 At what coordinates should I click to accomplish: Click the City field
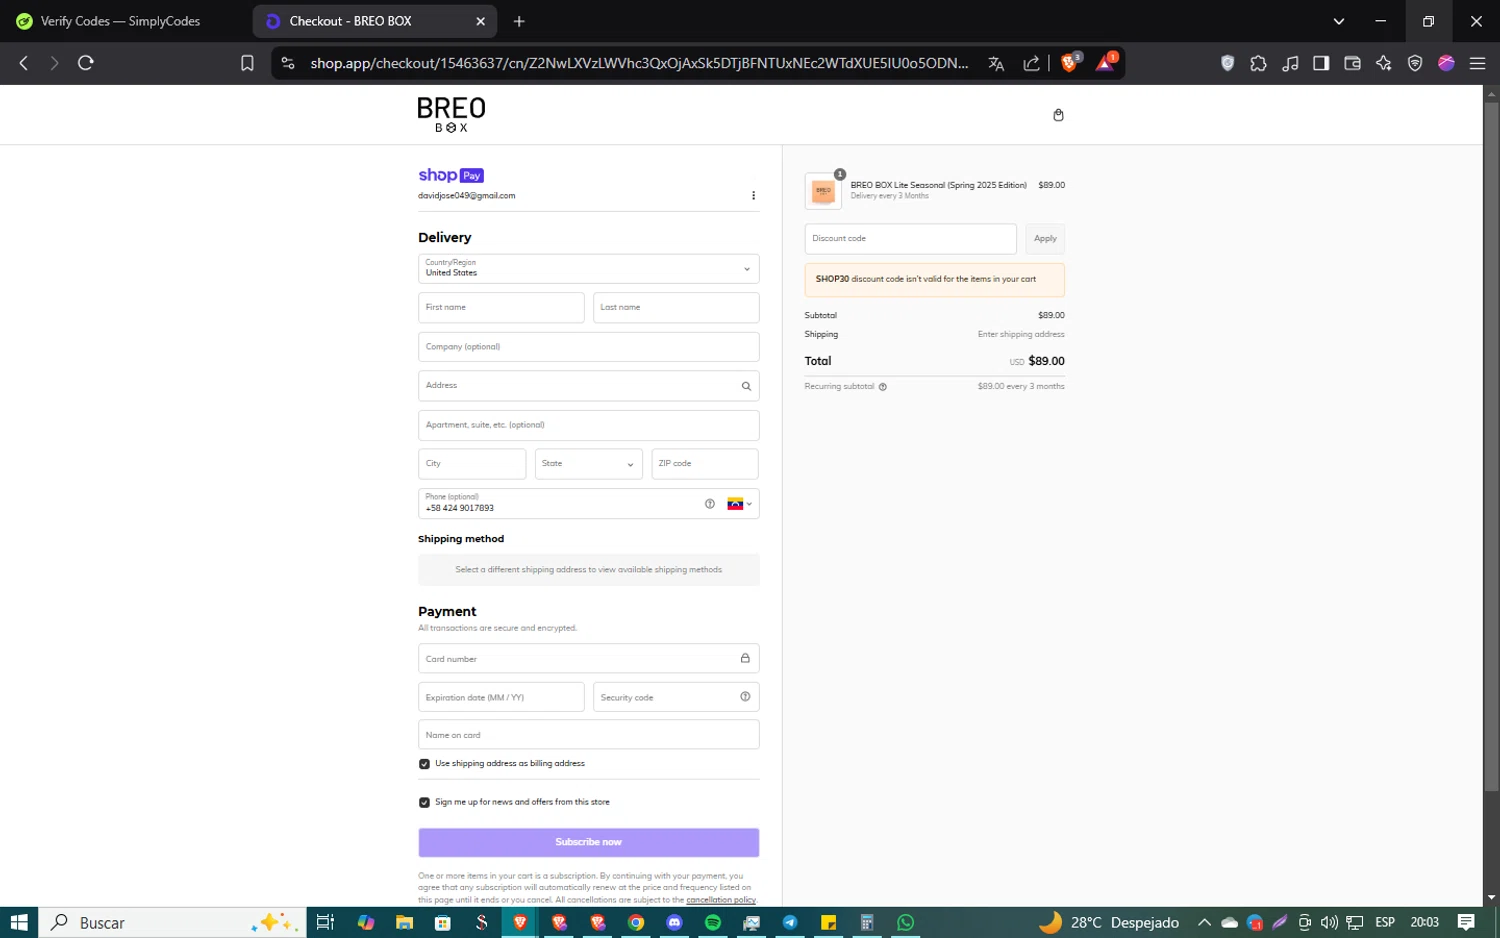pyautogui.click(x=472, y=464)
